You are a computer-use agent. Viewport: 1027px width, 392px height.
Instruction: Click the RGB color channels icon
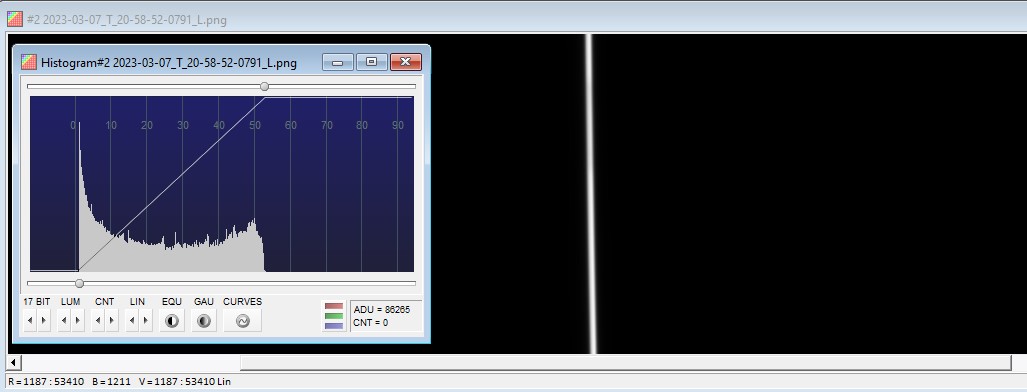pos(334,316)
